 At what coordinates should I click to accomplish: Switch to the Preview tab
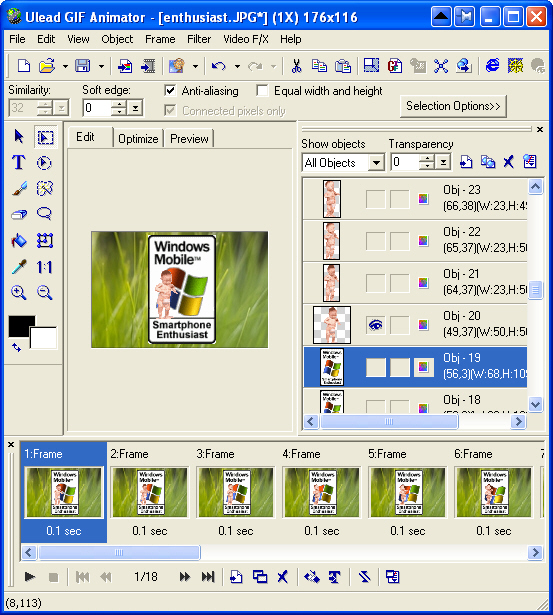tap(189, 139)
